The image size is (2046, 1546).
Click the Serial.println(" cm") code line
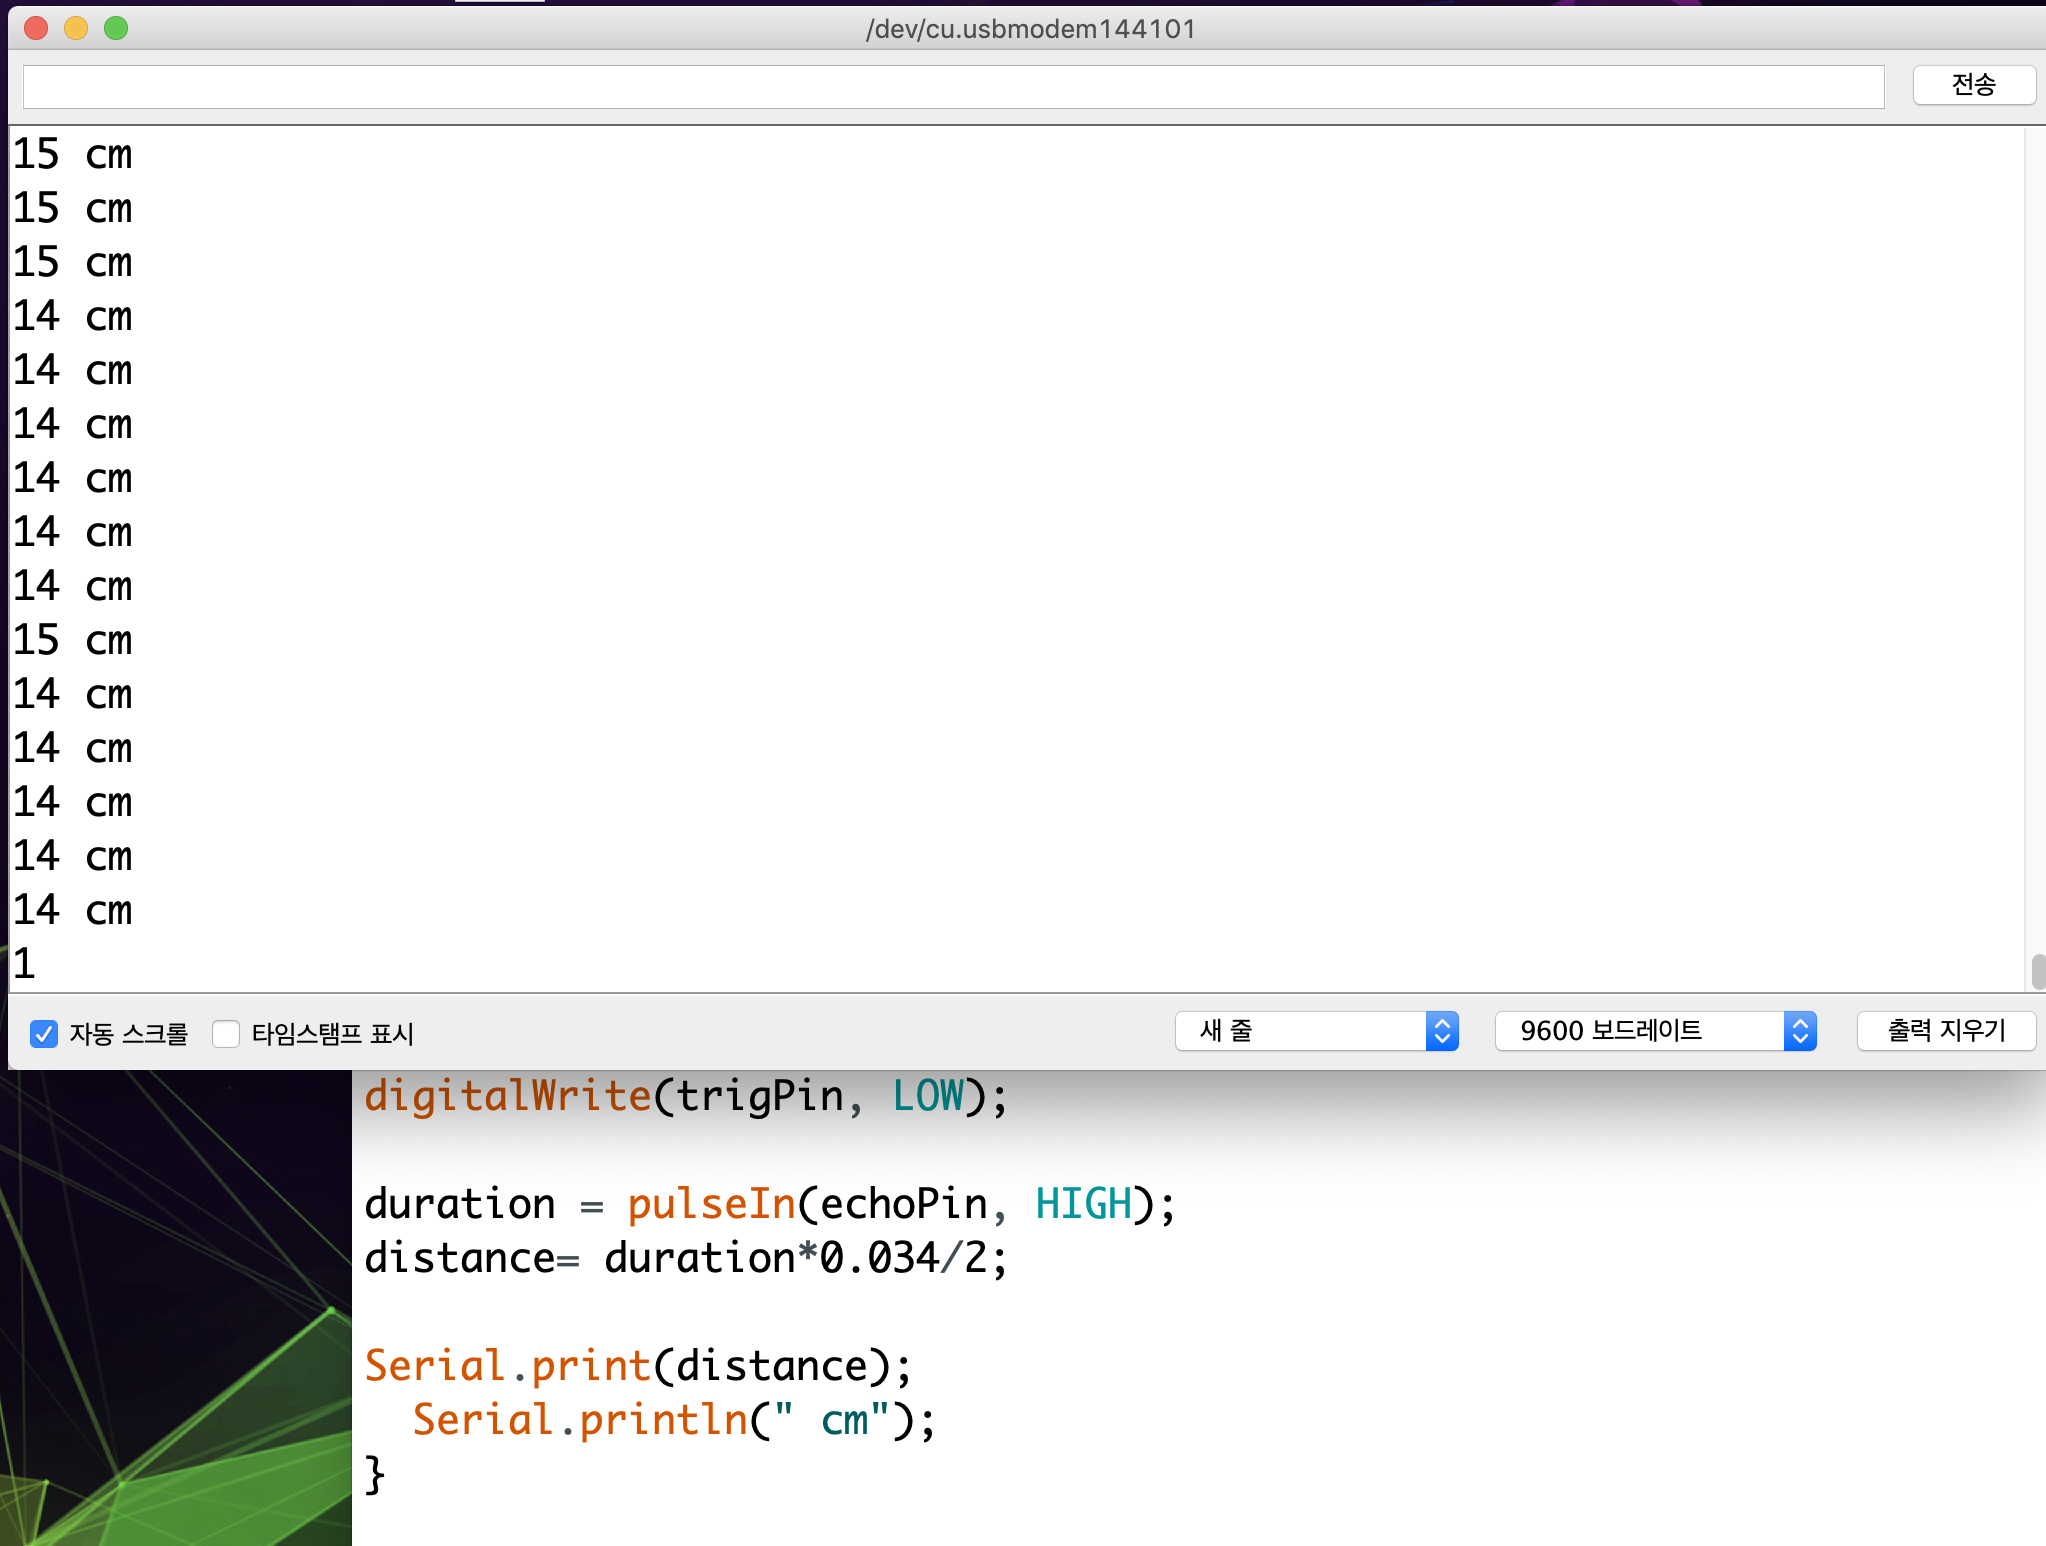point(674,1420)
